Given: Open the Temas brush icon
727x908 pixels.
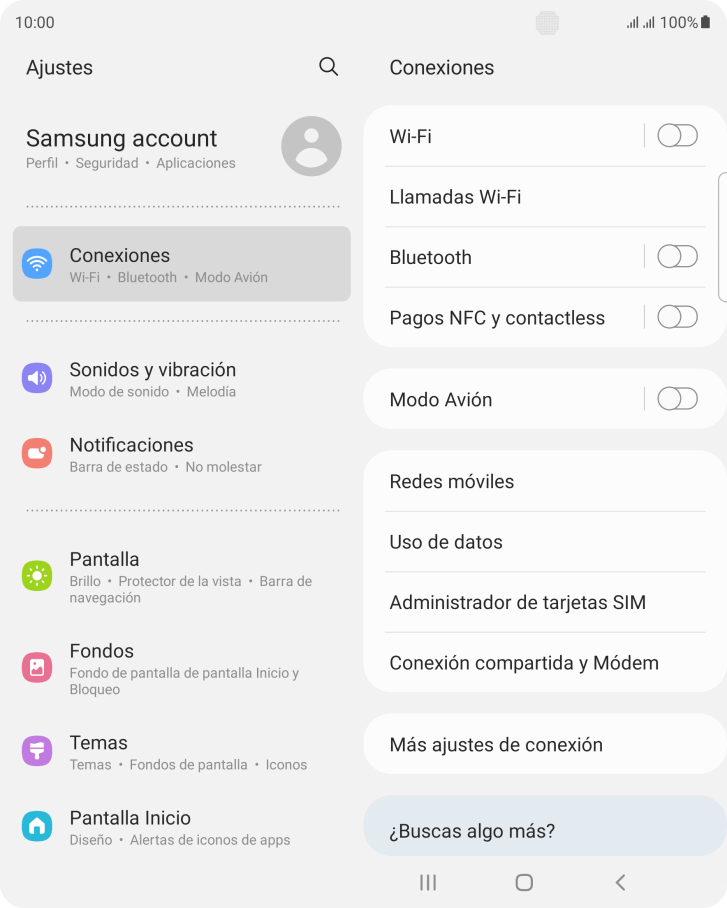Looking at the screenshot, I should coord(37,750).
